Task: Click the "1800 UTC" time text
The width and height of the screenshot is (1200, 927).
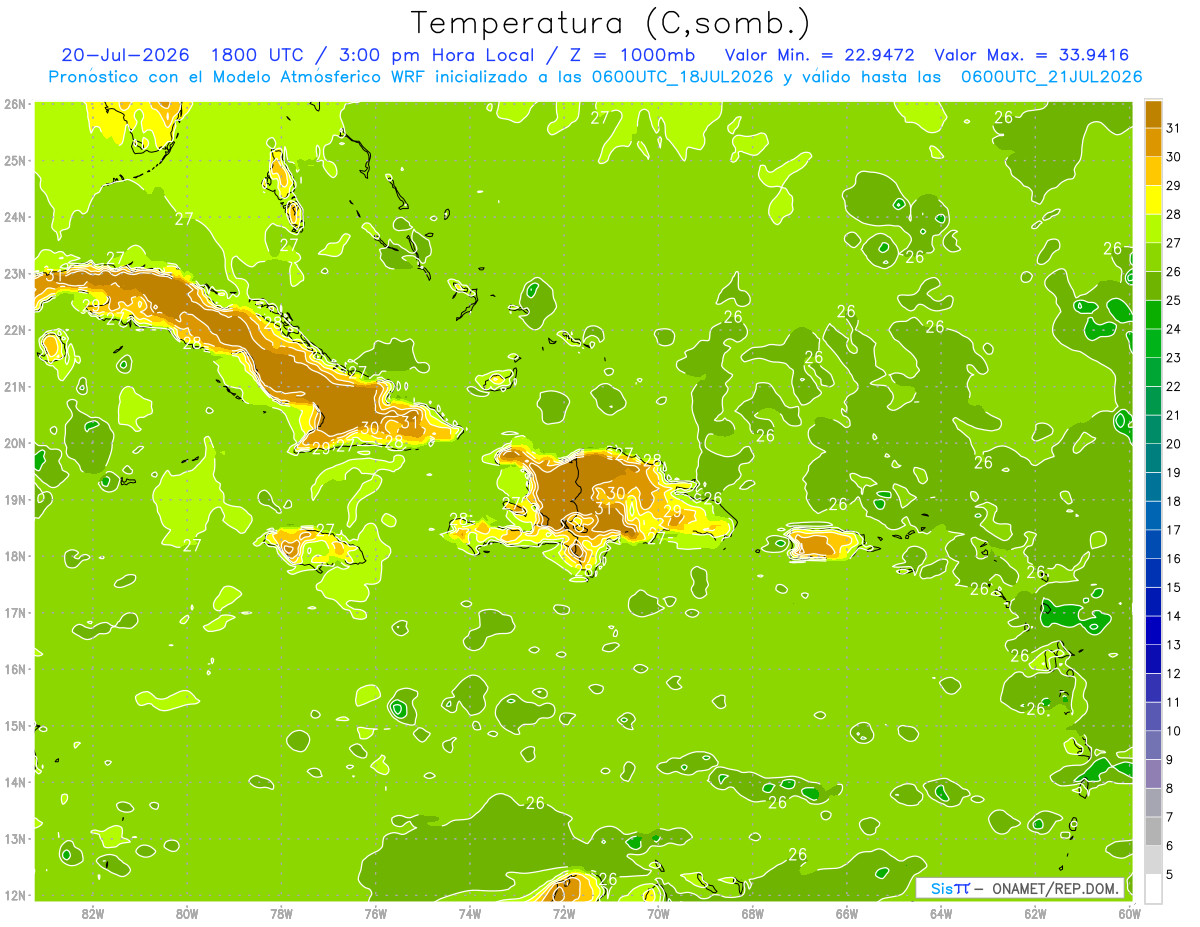Action: 257,55
